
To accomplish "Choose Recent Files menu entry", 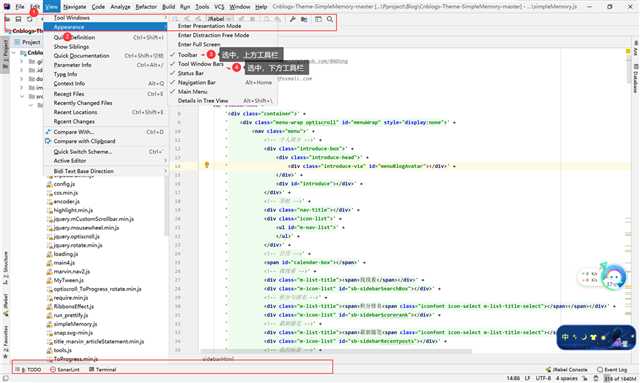I will (x=105, y=94).
